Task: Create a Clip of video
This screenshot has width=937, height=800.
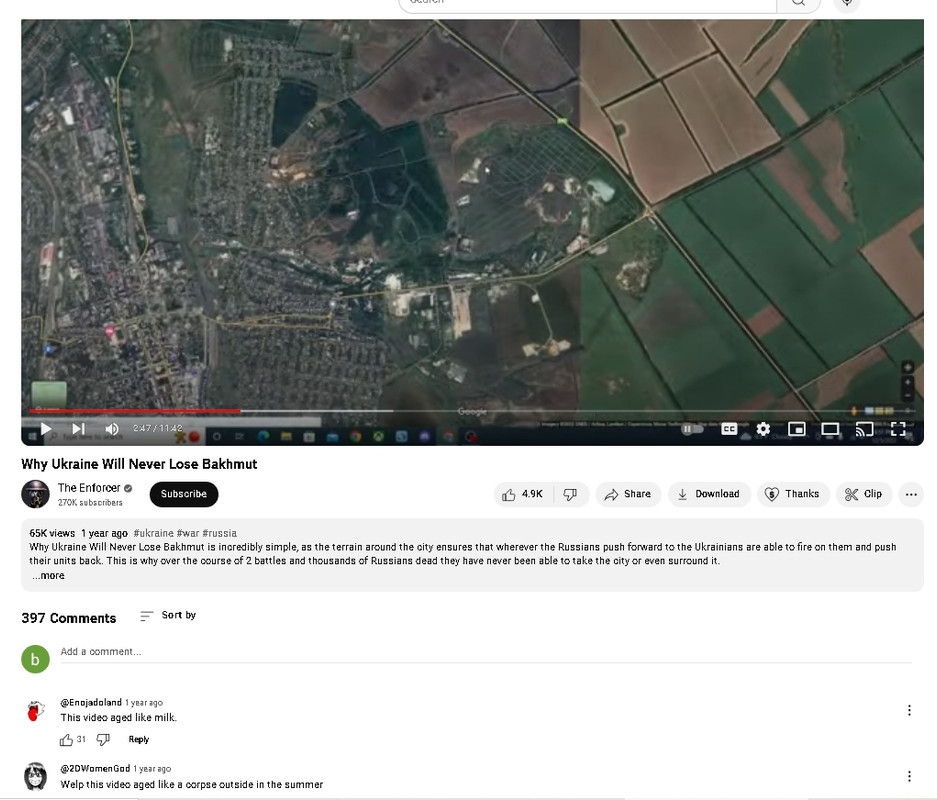Action: (863, 494)
